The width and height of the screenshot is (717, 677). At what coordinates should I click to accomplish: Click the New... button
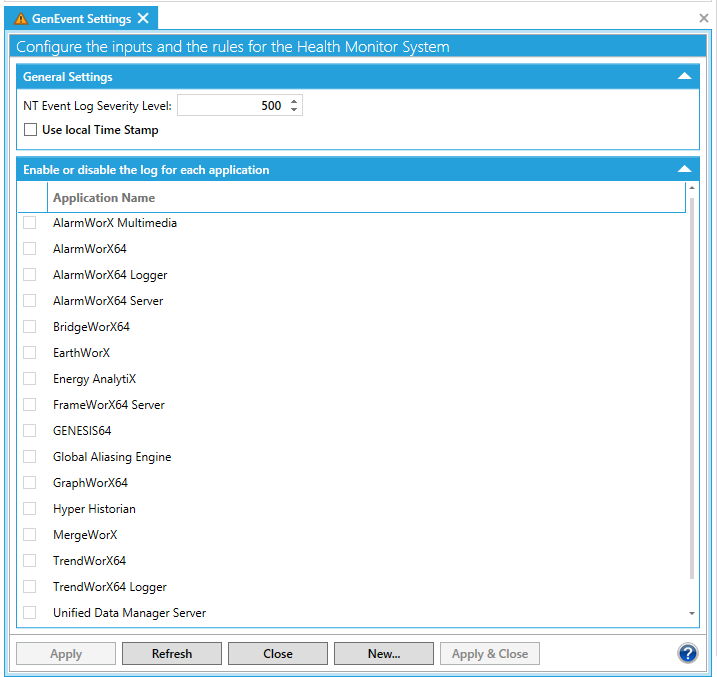tap(384, 654)
